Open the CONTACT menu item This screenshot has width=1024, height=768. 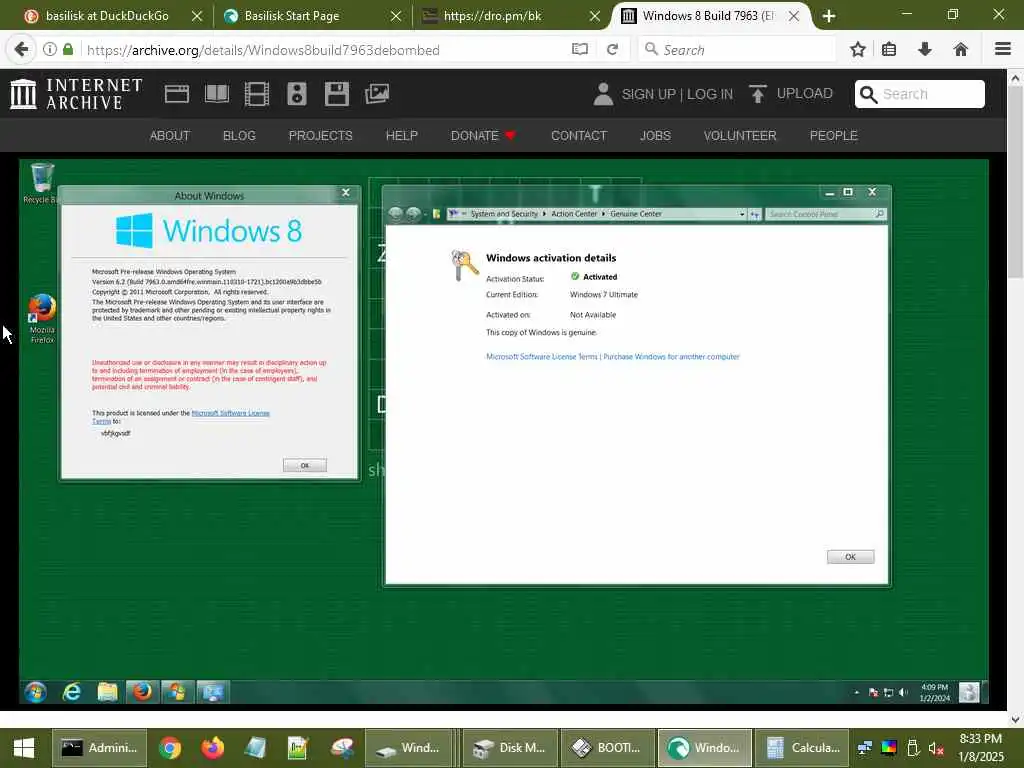(579, 136)
